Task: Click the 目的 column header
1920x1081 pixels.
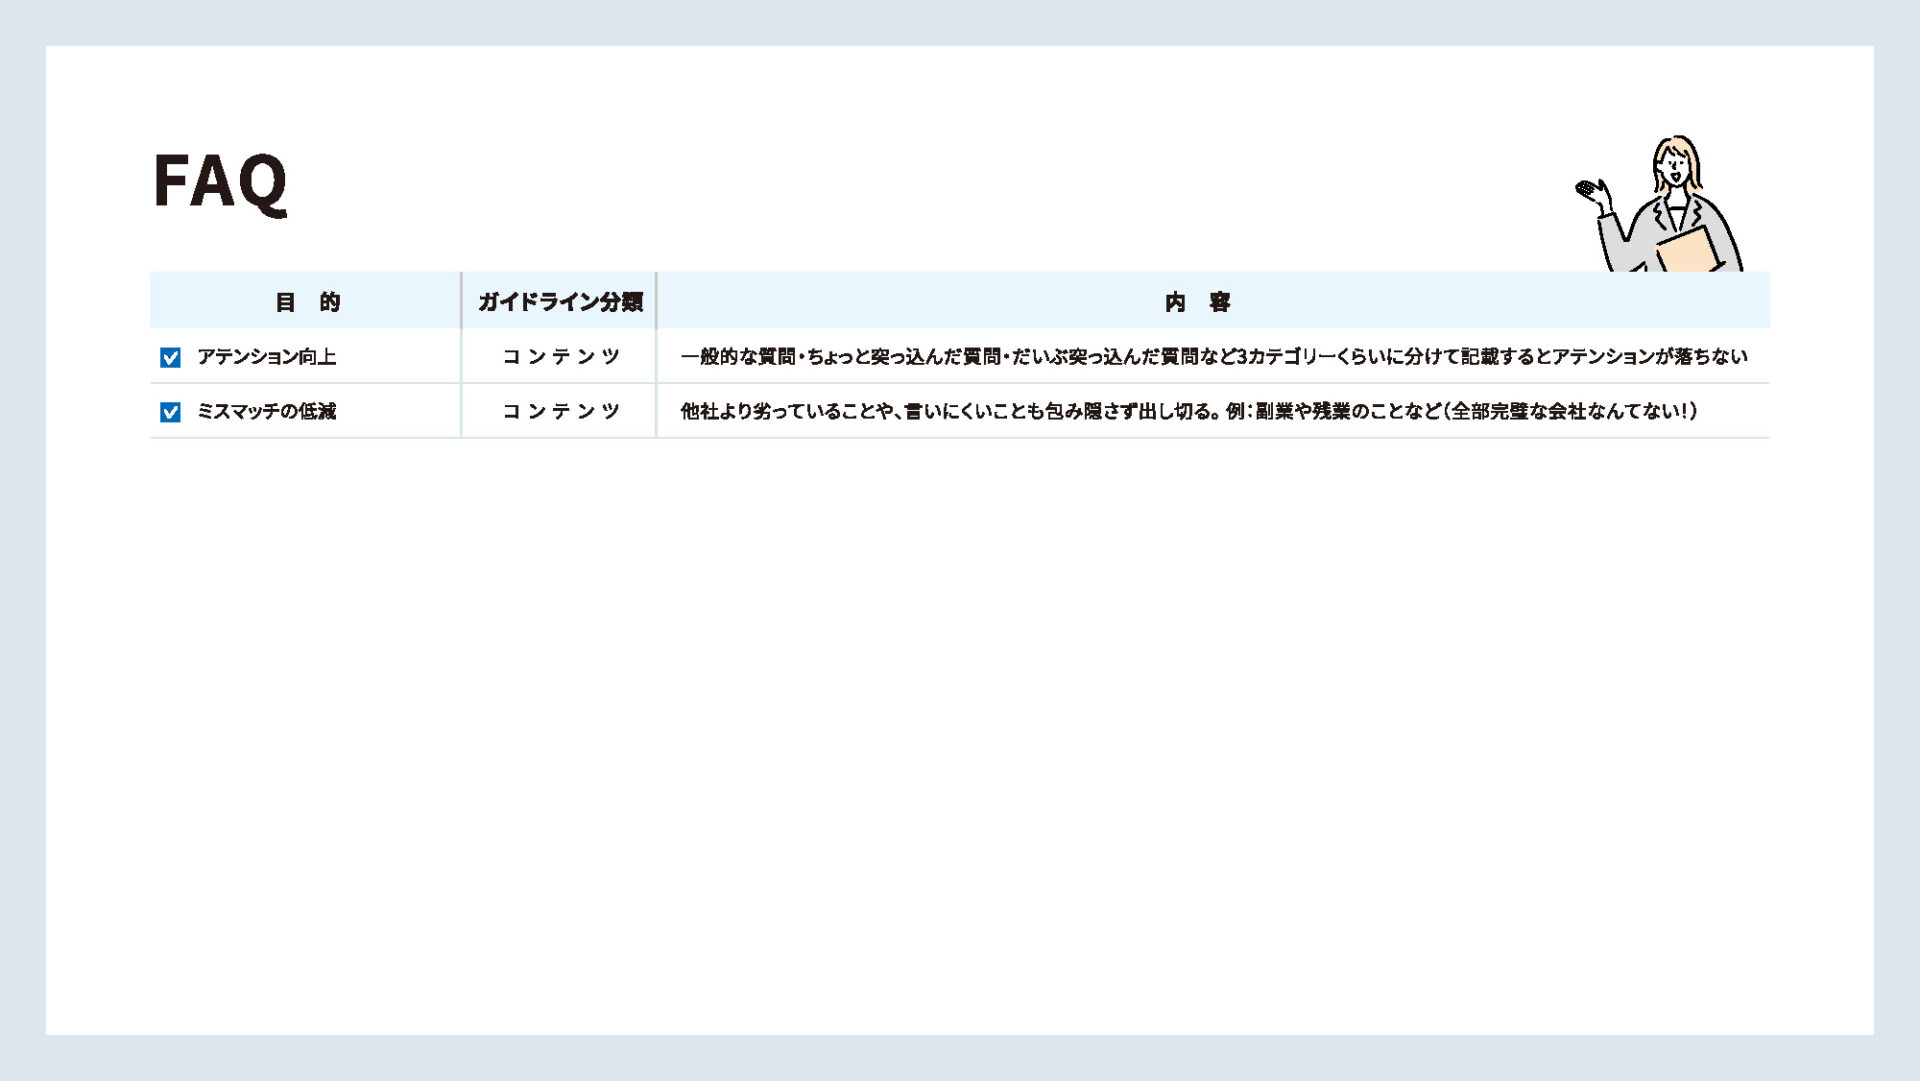Action: [307, 302]
